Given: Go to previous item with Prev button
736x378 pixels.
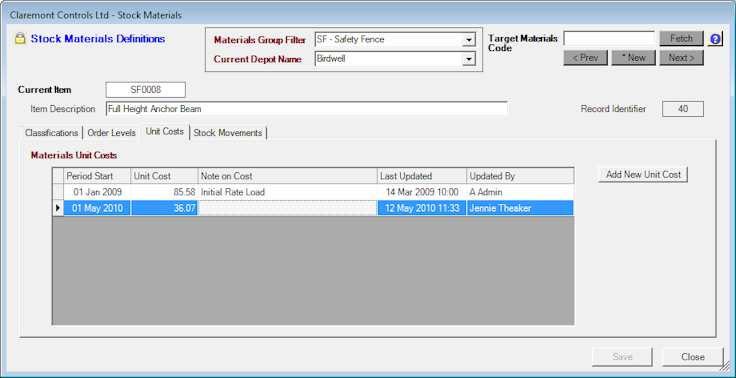Looking at the screenshot, I should click(x=585, y=58).
